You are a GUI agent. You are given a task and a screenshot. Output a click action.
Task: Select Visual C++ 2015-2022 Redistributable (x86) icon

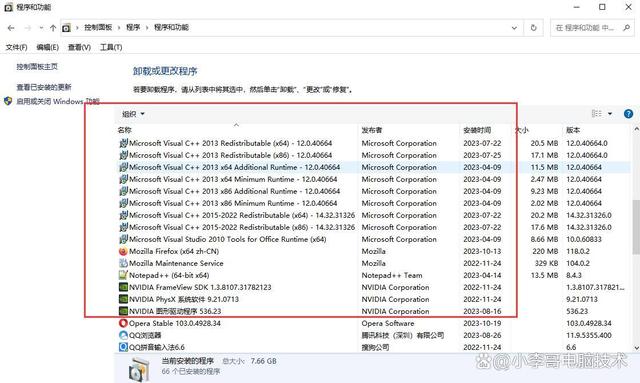click(123, 227)
